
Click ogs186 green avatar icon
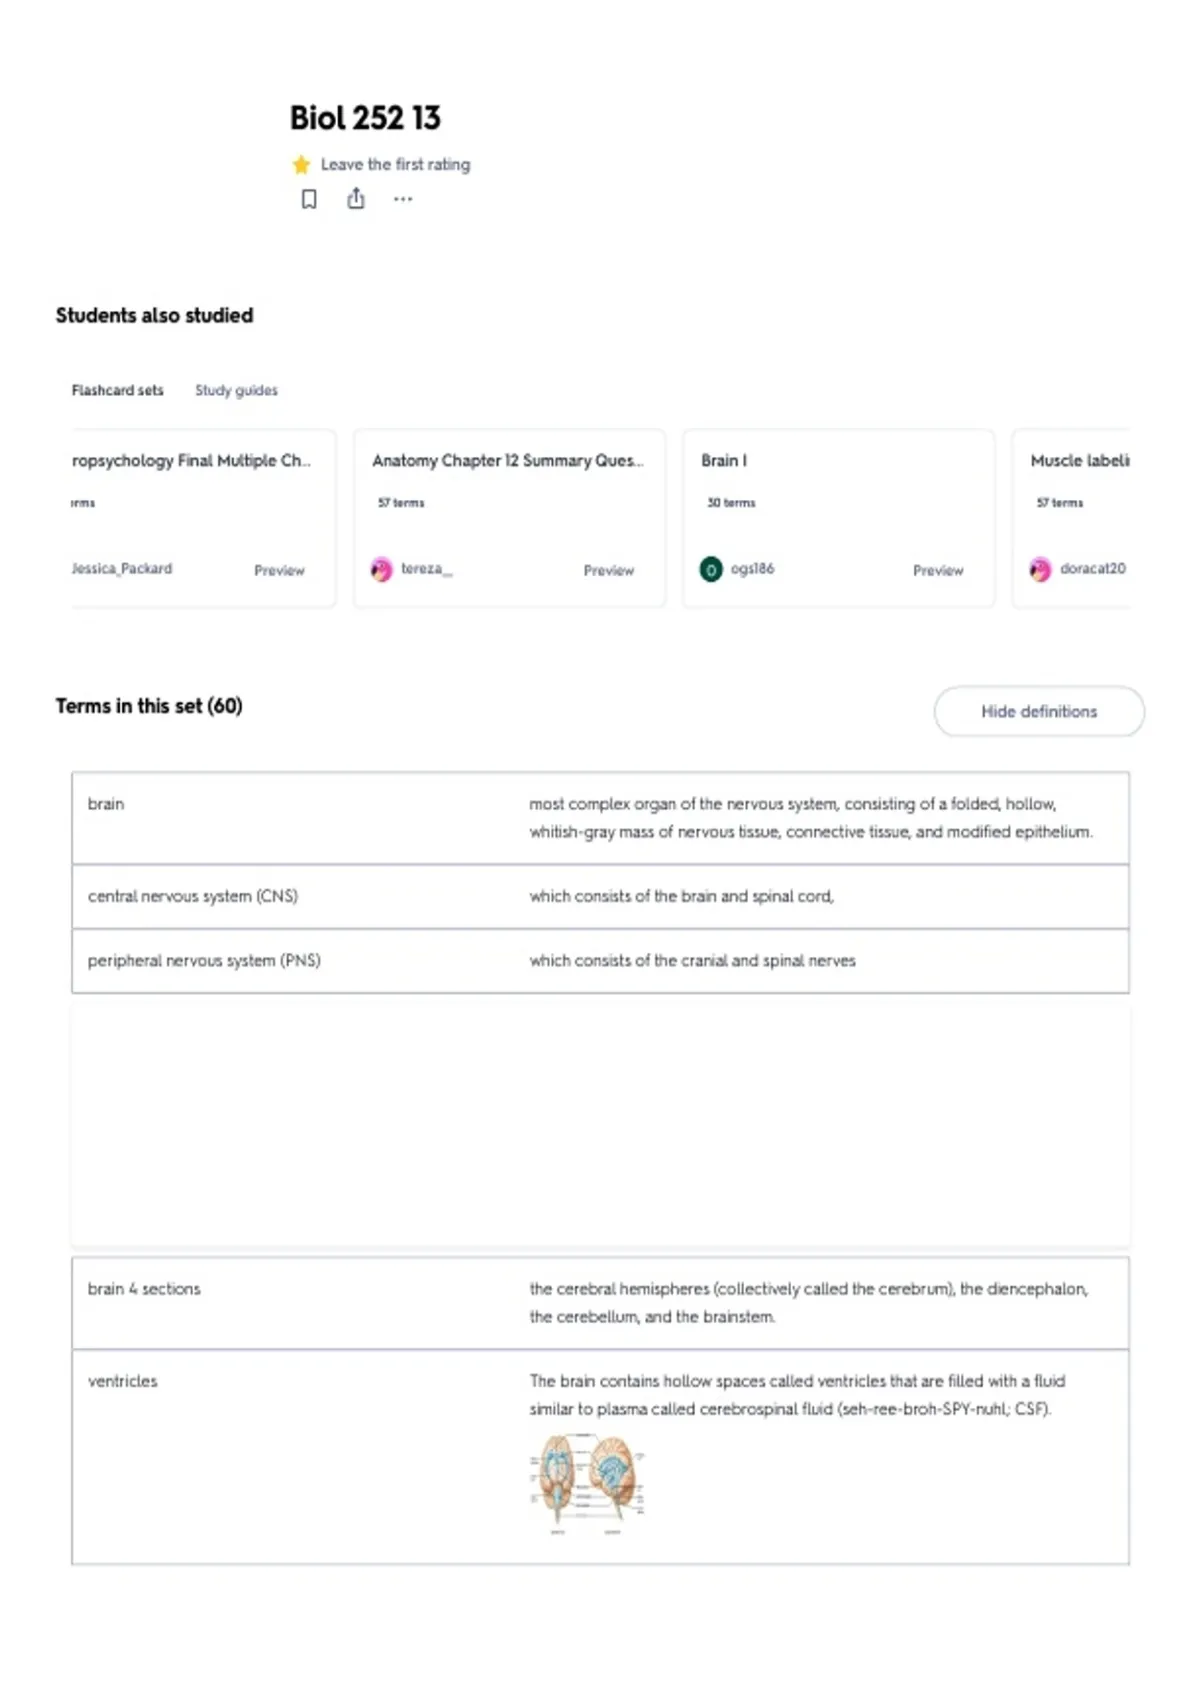tap(711, 570)
